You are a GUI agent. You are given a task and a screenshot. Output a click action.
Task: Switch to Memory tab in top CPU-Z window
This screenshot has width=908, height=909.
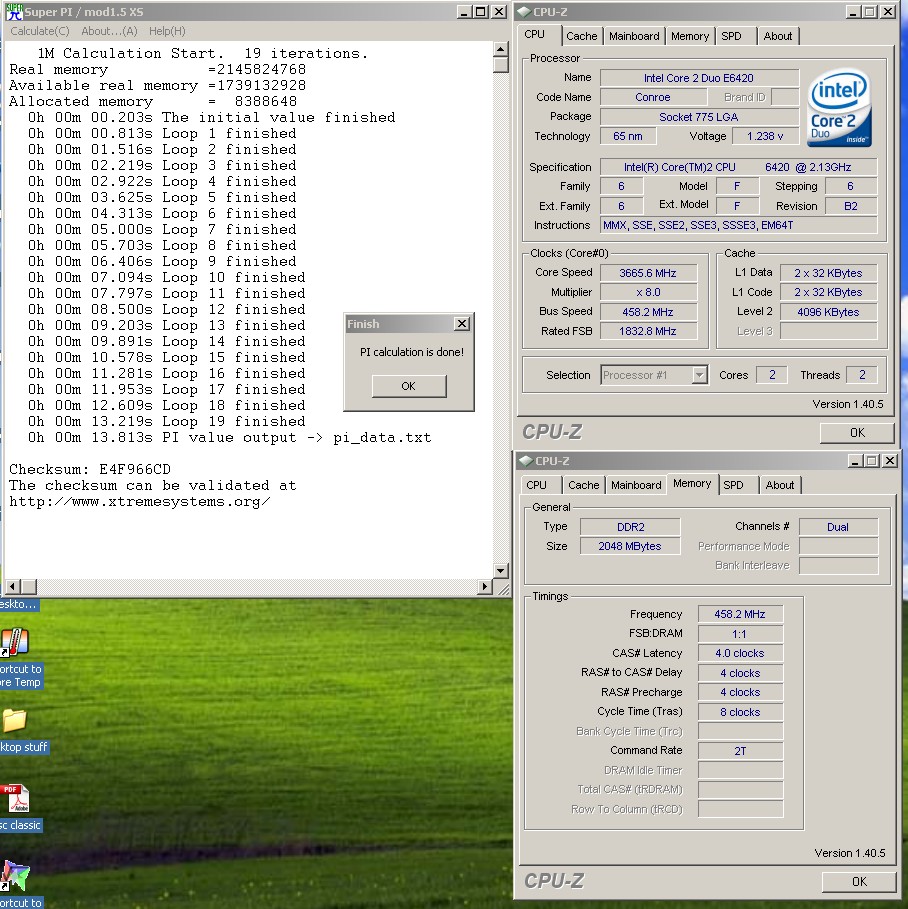pos(689,37)
